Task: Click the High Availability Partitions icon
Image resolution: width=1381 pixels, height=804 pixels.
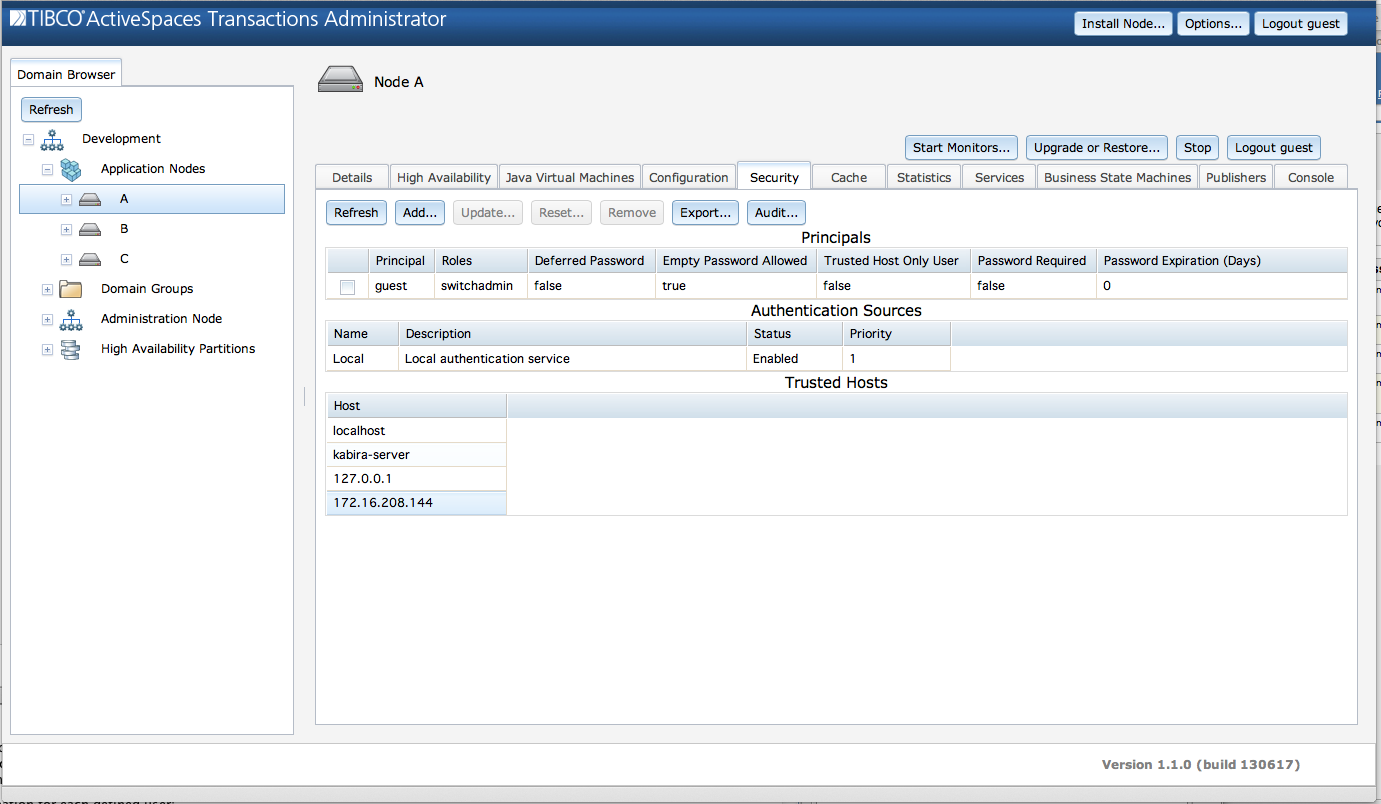Action: [70, 349]
